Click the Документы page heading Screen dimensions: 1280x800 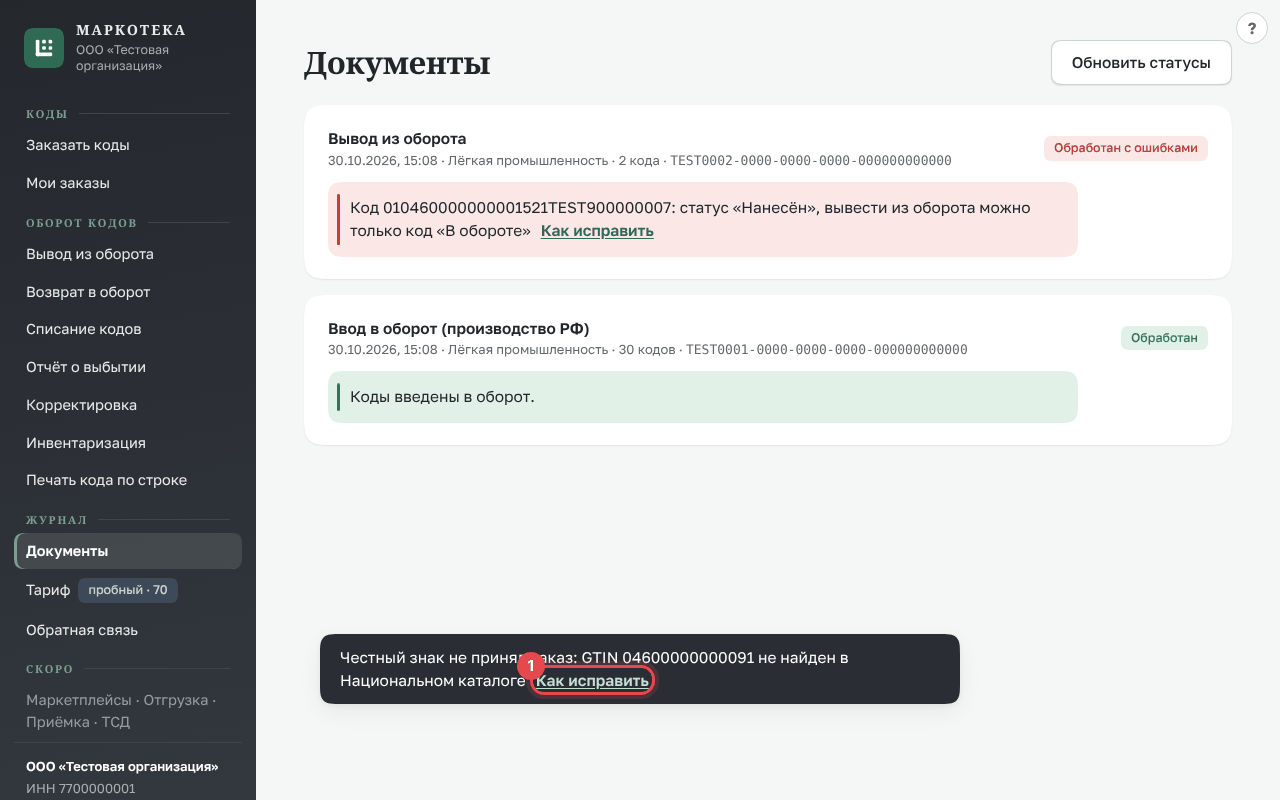(397, 63)
